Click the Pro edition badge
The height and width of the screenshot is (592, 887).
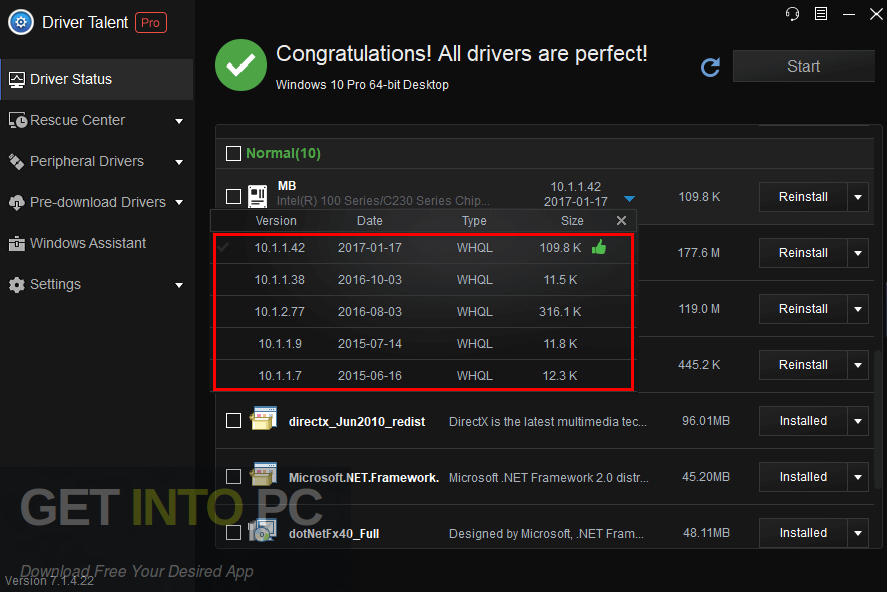tap(150, 23)
